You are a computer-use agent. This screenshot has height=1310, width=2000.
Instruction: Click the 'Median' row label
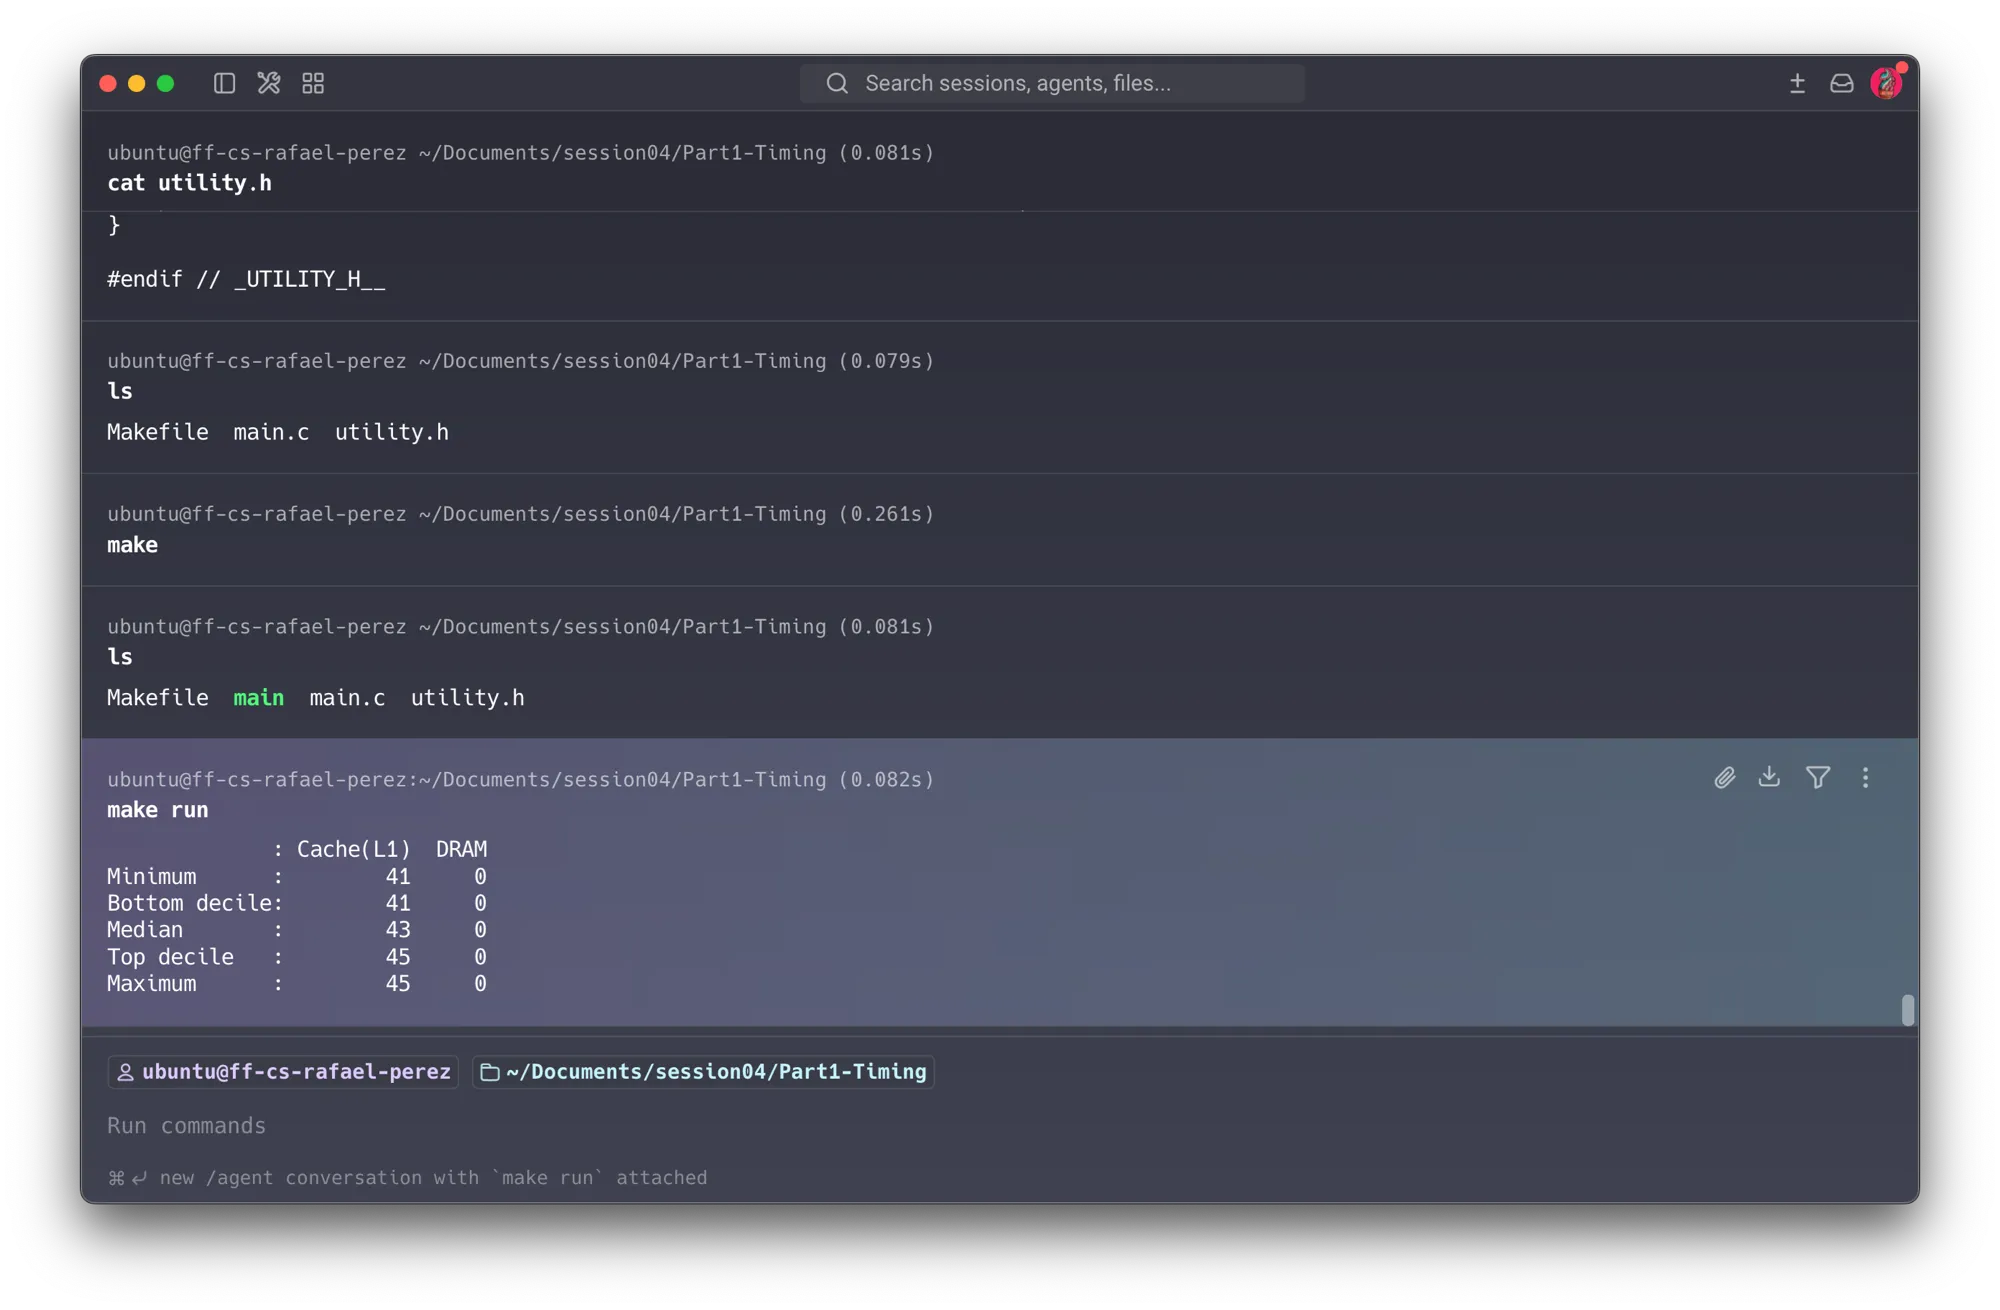click(x=145, y=930)
